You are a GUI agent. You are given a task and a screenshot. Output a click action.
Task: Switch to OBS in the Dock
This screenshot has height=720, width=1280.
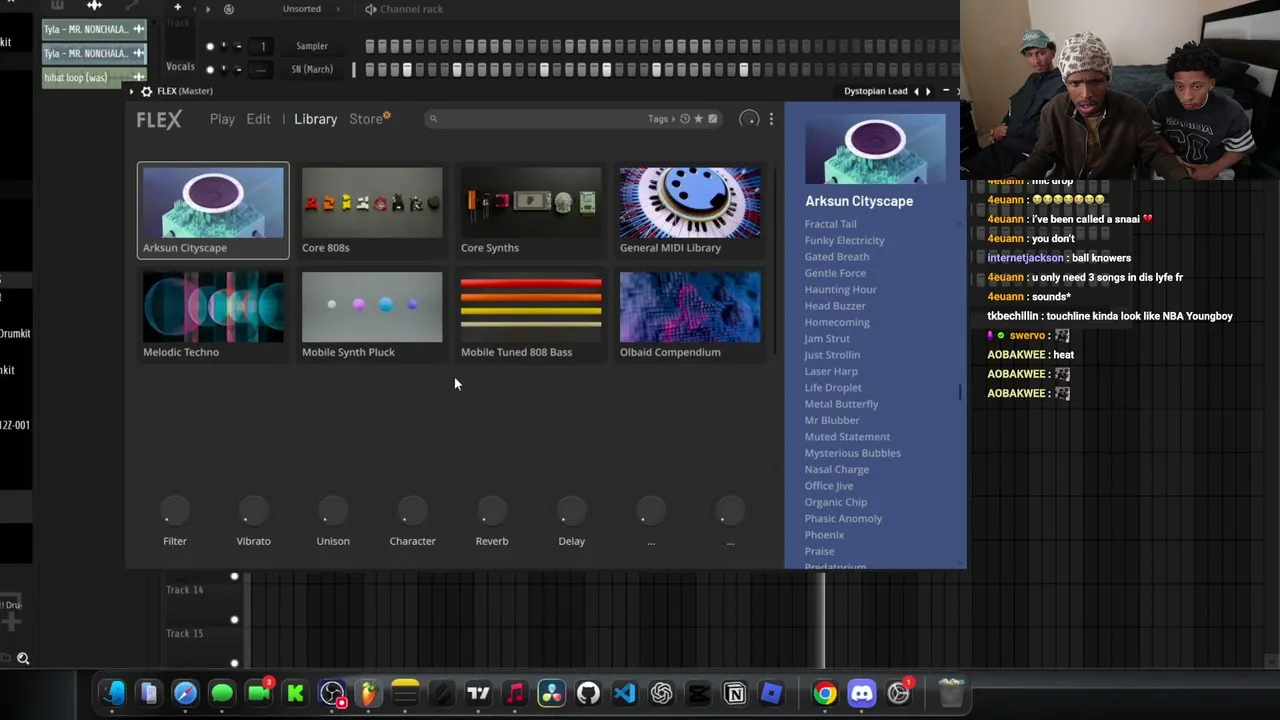(x=332, y=693)
